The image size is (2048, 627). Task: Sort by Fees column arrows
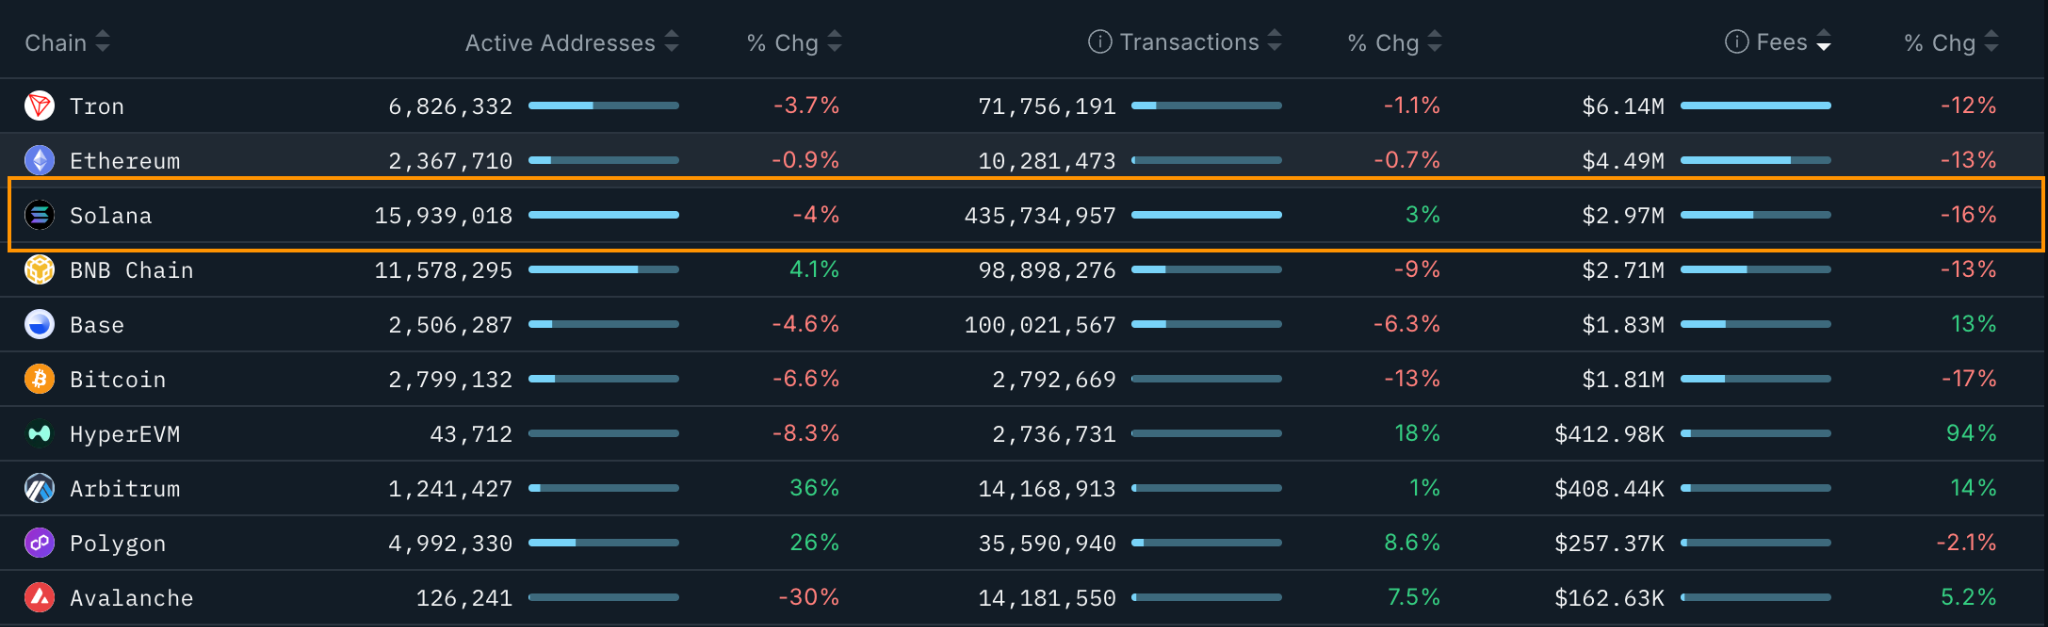pyautogui.click(x=1824, y=42)
